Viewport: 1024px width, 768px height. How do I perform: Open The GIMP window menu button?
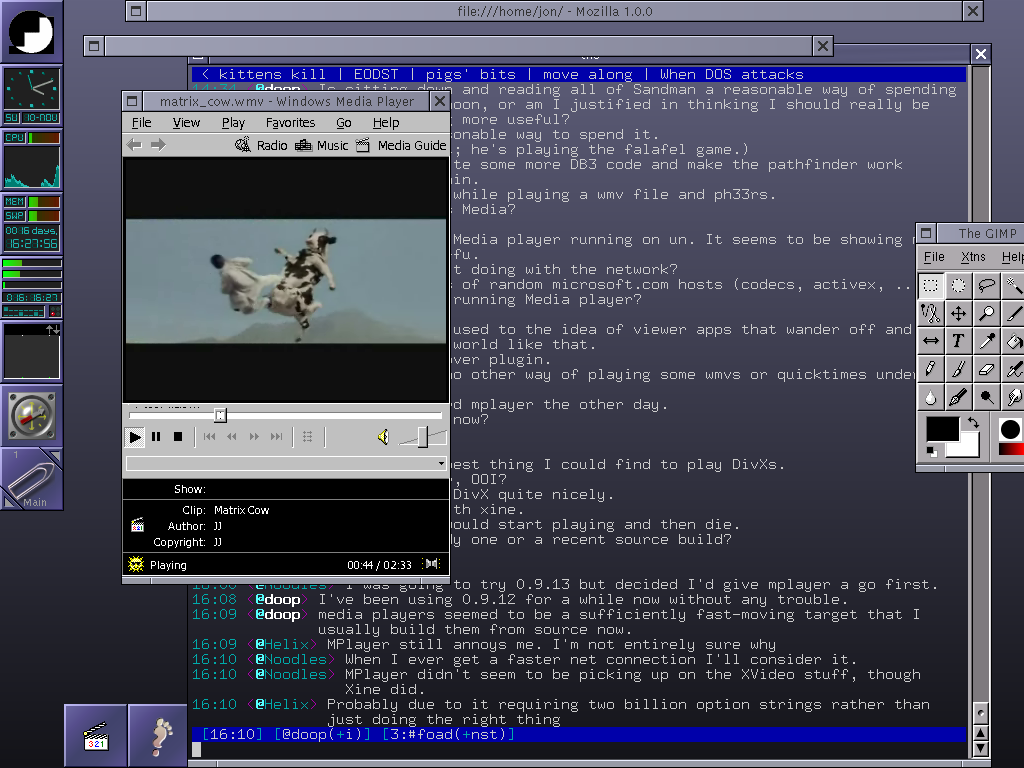coord(926,233)
